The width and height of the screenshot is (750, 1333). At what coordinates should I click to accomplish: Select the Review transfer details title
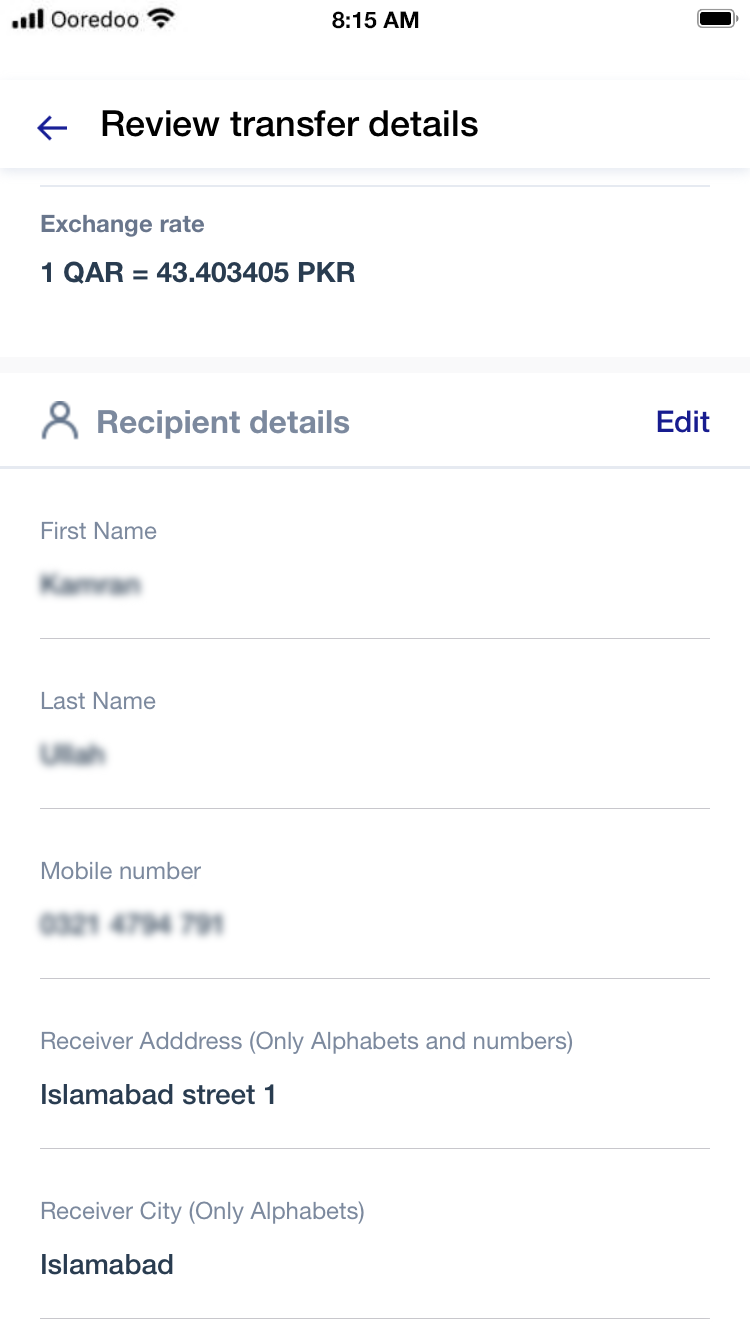point(290,124)
